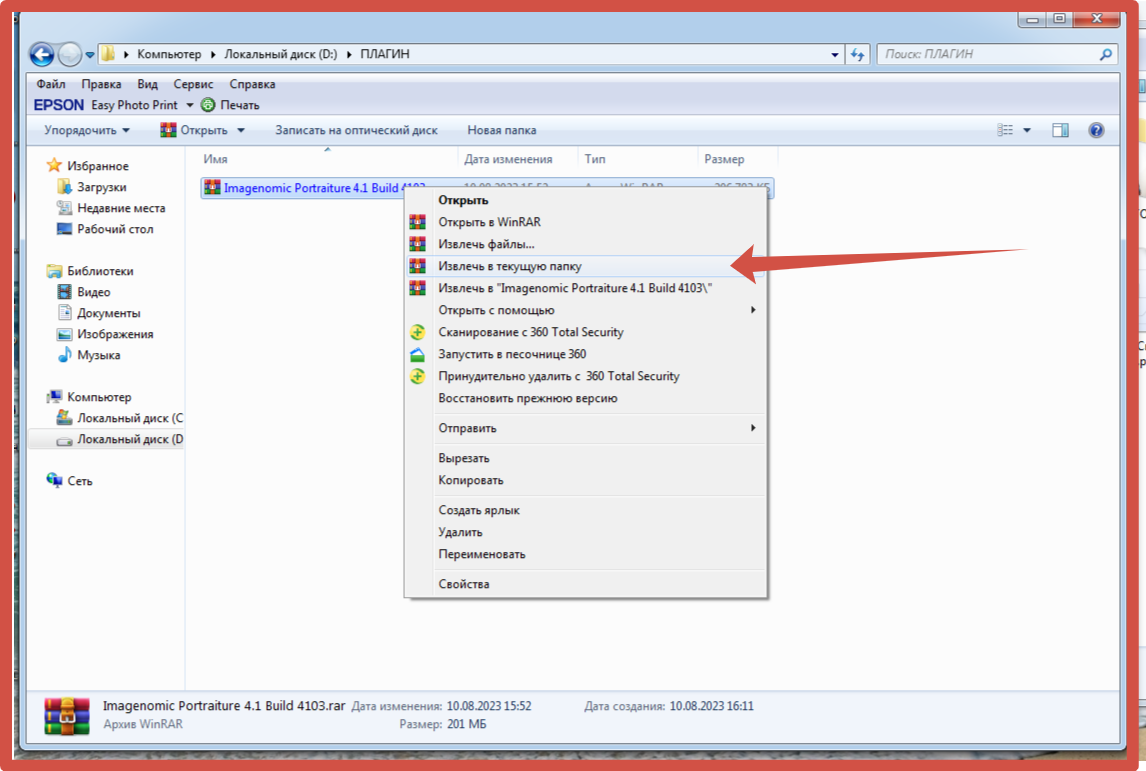Open the Видео library
This screenshot has width=1146, height=771.
click(83, 292)
